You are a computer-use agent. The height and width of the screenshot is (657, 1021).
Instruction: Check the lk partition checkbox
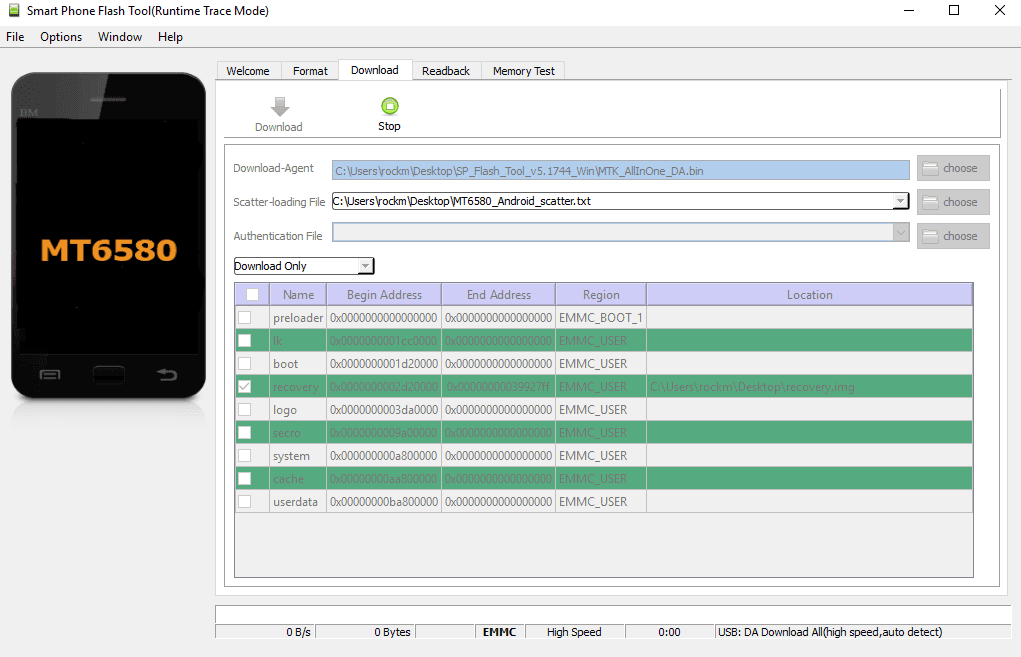[x=245, y=341]
